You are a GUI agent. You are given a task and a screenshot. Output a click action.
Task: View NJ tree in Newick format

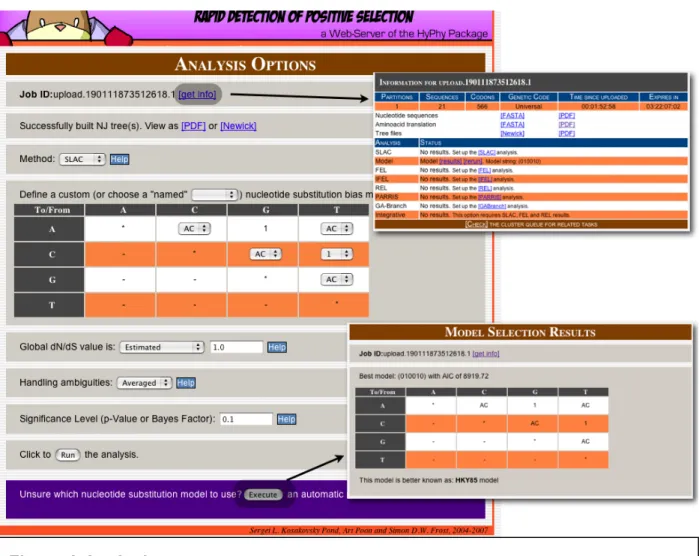[238, 126]
